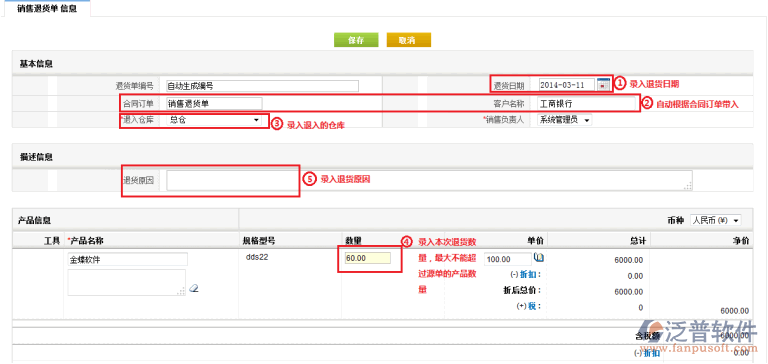Focus the 退货单编号 input field

[x=262, y=86]
